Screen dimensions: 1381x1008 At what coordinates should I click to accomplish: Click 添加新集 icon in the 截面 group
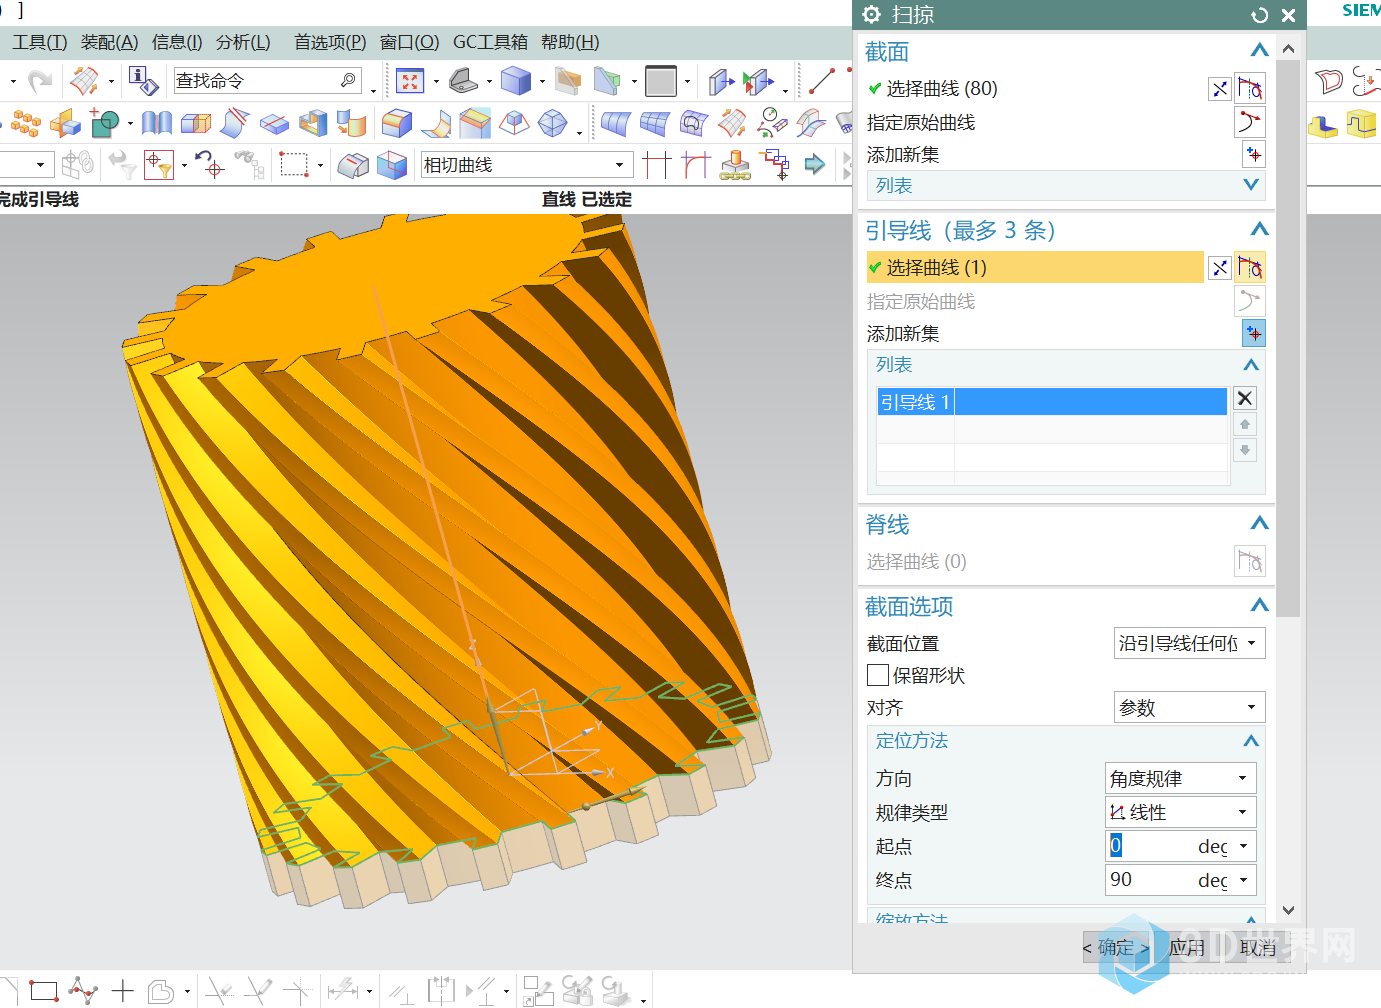1254,155
